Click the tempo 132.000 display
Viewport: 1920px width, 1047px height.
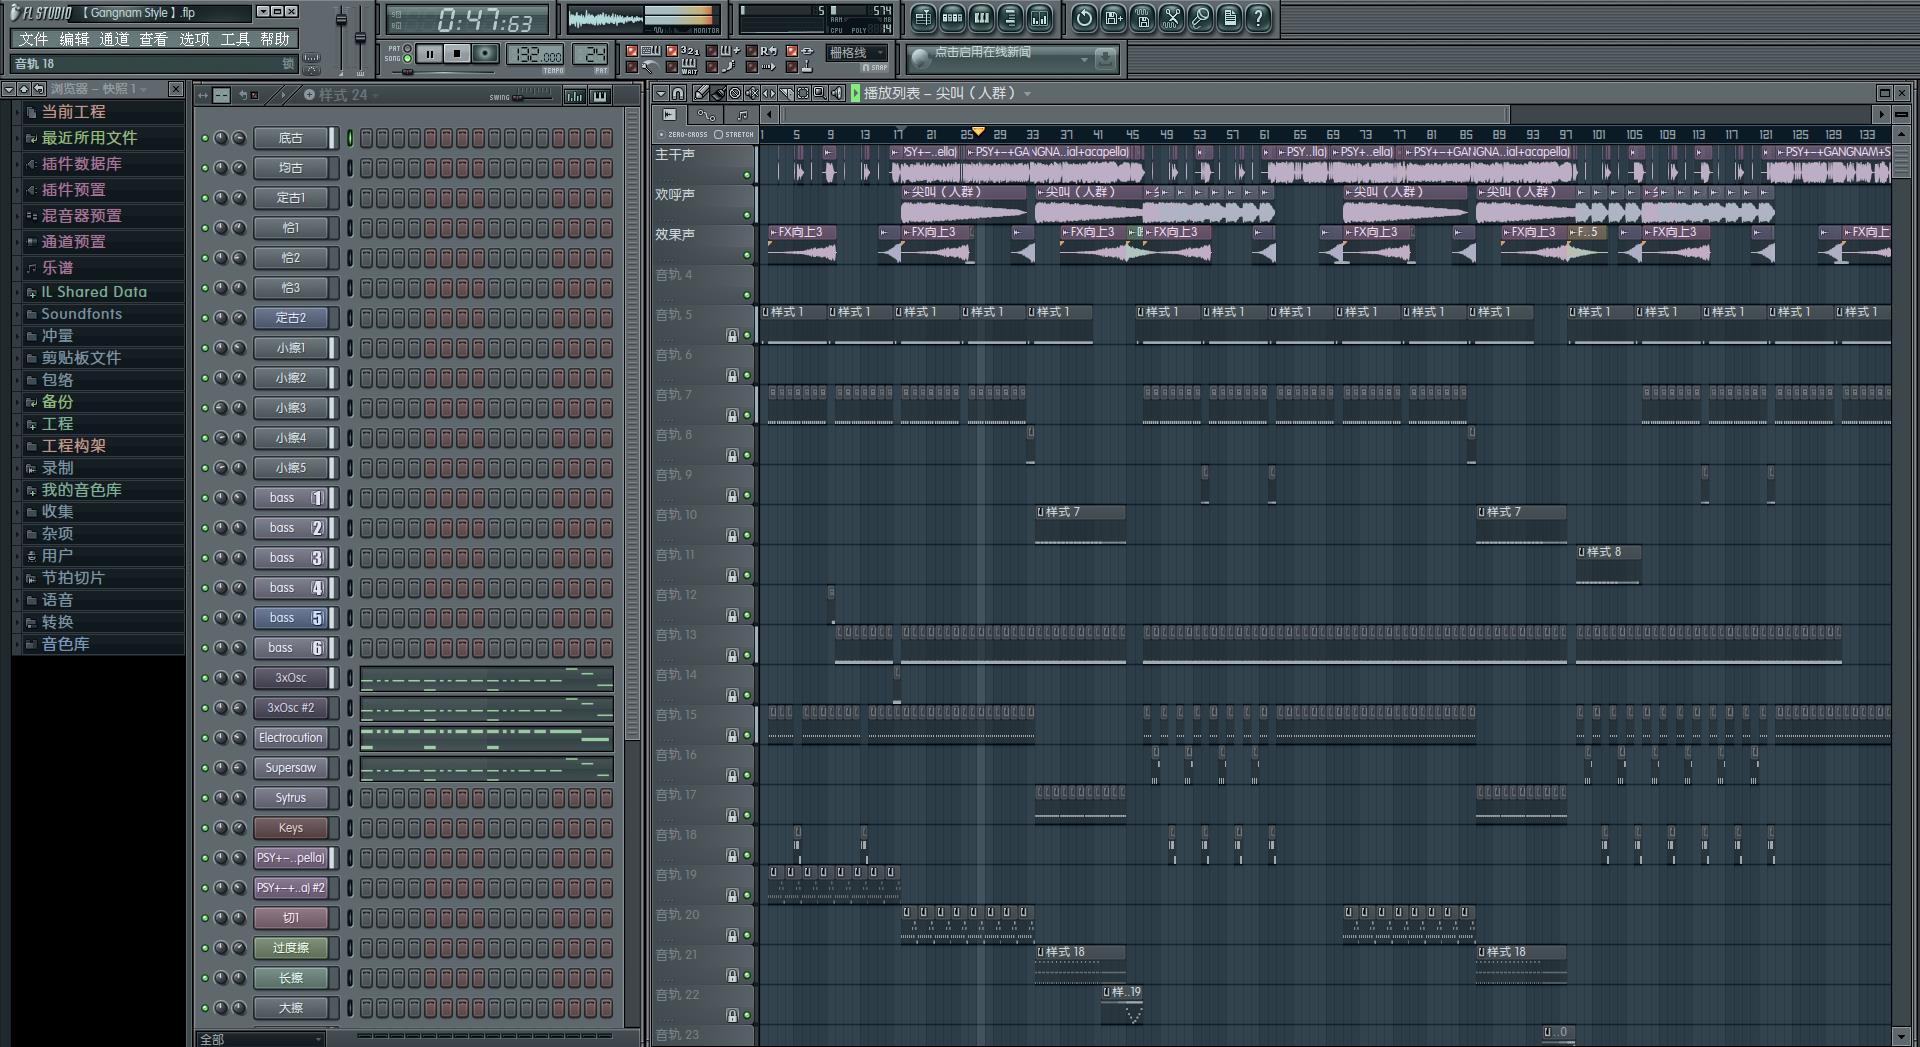coord(536,54)
